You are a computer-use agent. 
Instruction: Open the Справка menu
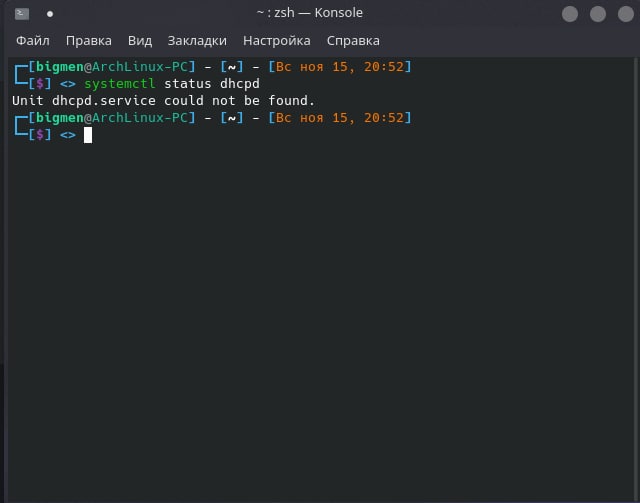(353, 41)
